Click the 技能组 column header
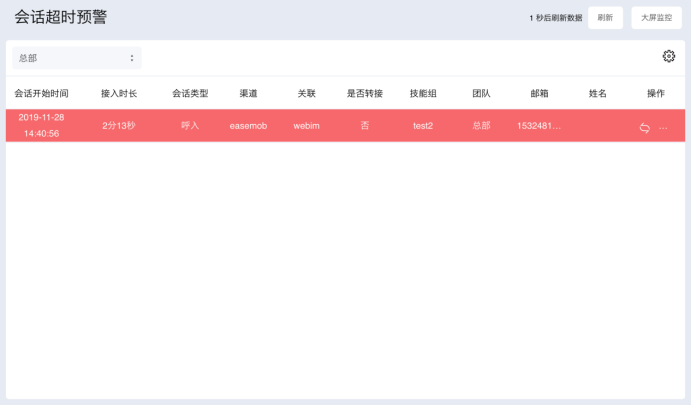 click(423, 93)
